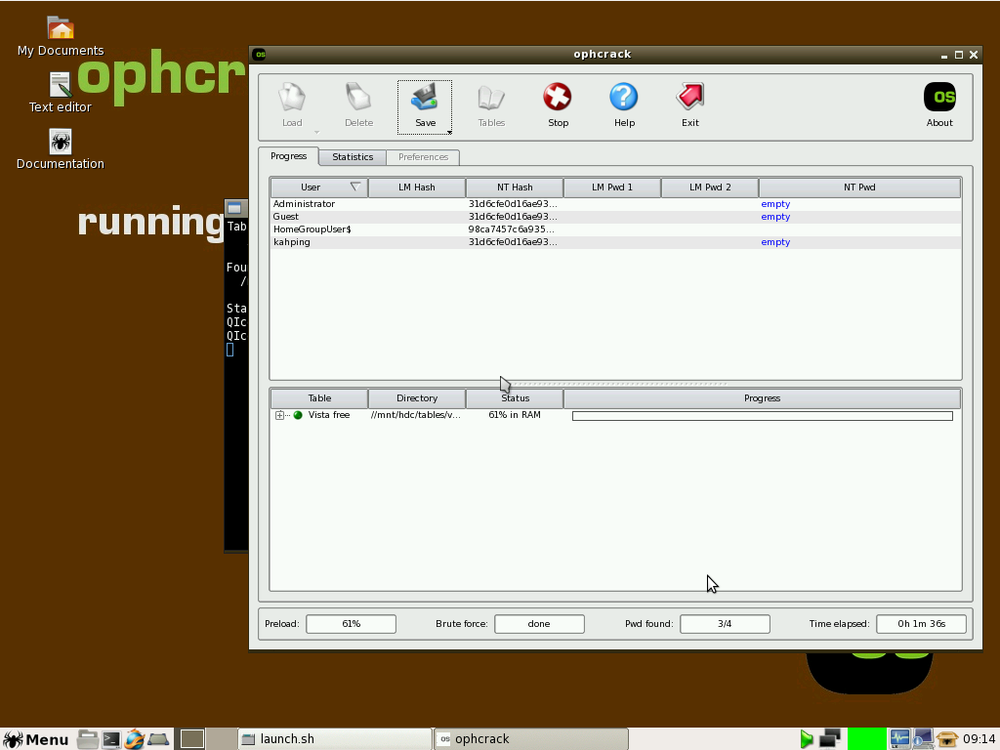Expand the Vista free table entry
The image size is (1000, 750).
tap(279, 415)
